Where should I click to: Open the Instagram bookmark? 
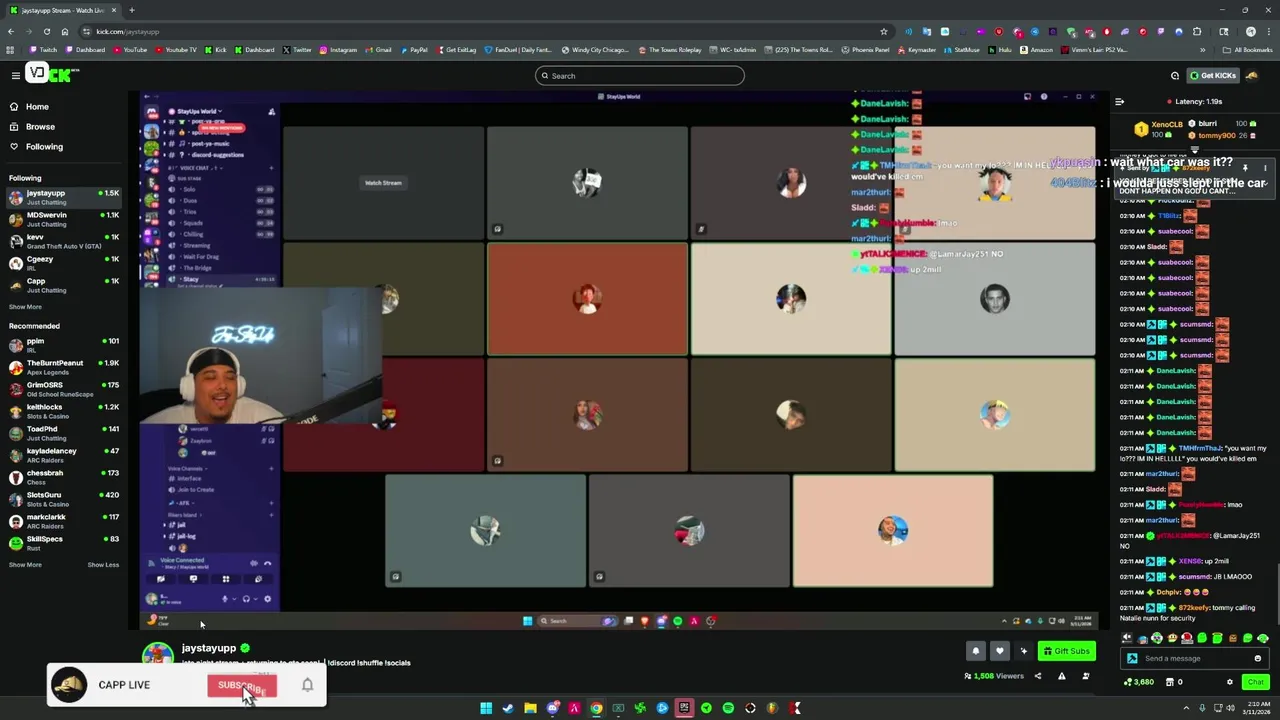[x=338, y=49]
